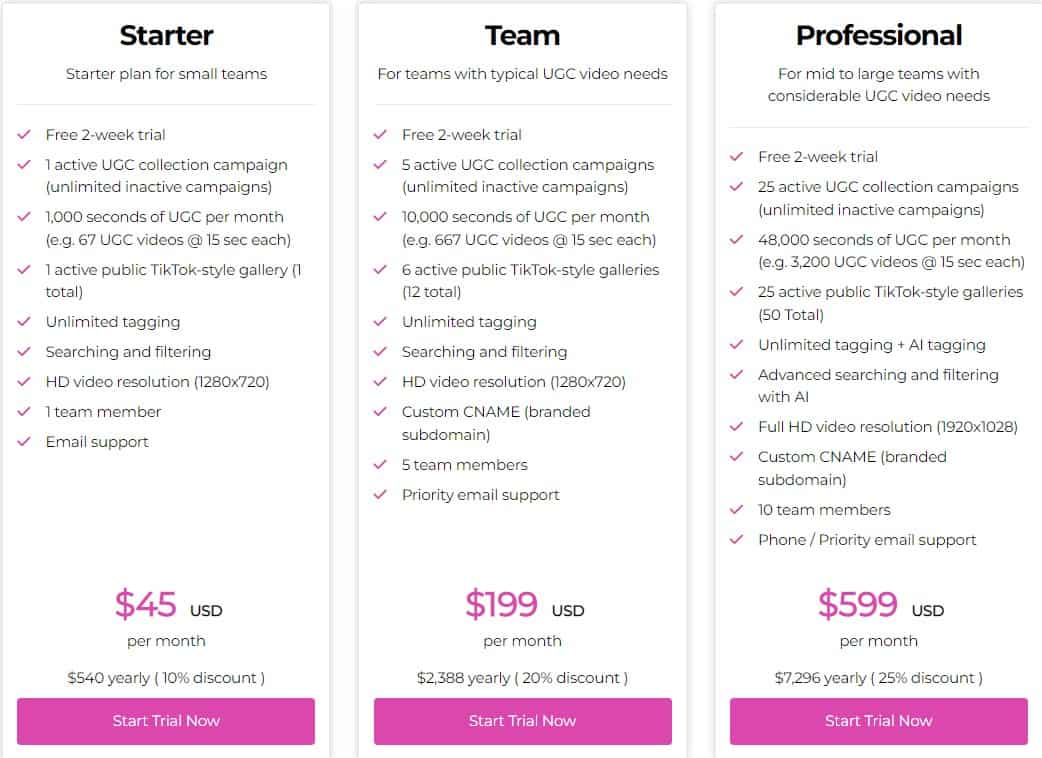Click Start Trial Now under Professional
This screenshot has width=1042, height=758.
pos(878,720)
